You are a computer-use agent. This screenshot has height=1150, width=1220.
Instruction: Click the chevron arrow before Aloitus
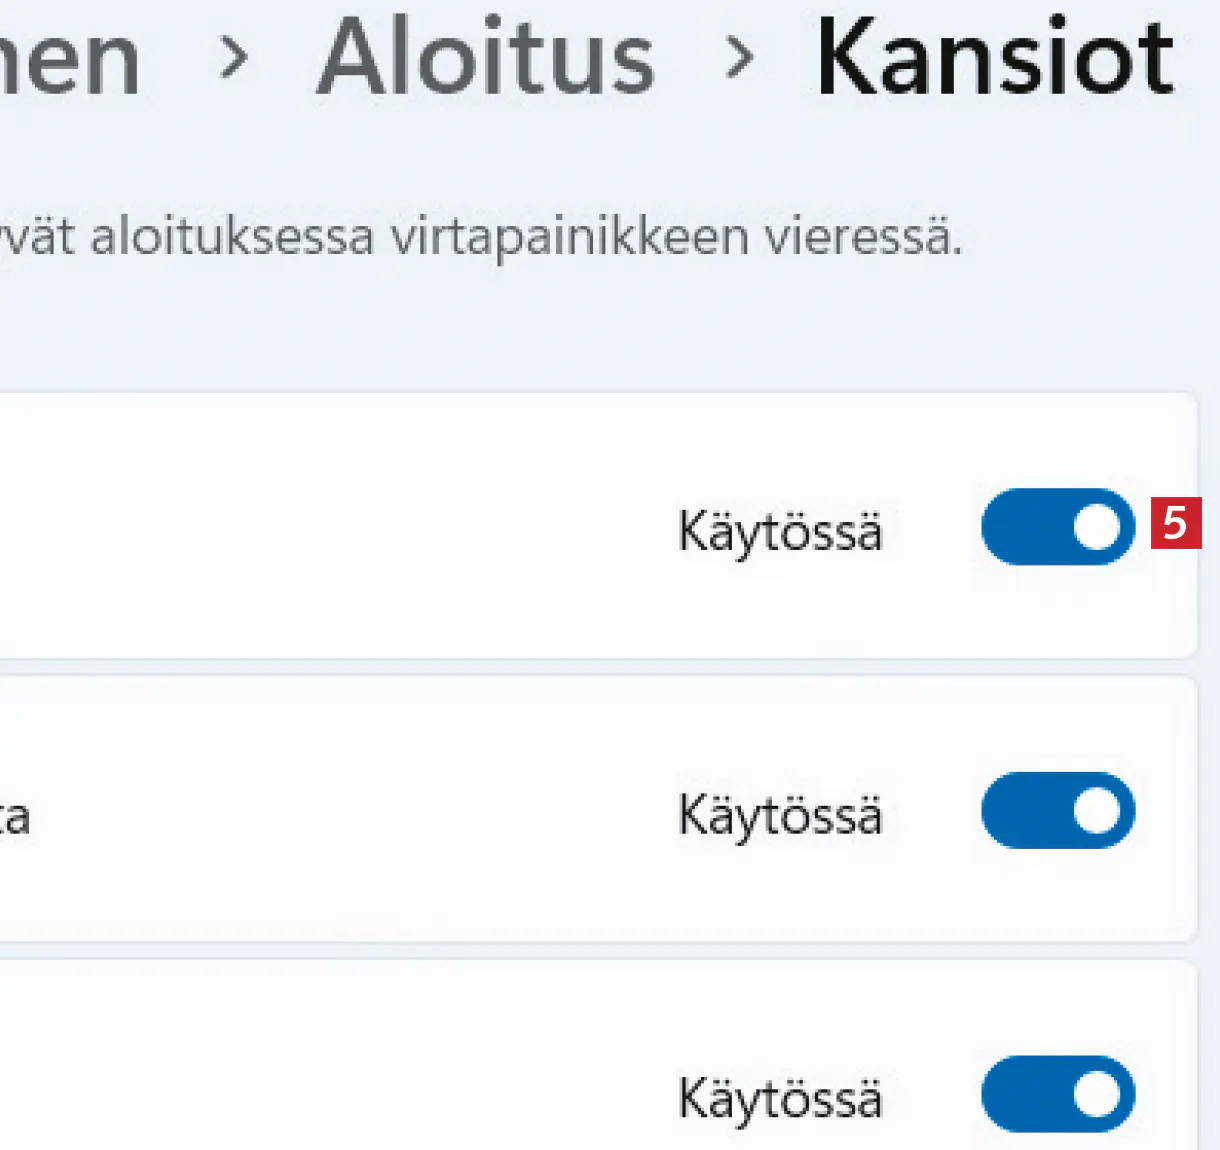pos(233,60)
